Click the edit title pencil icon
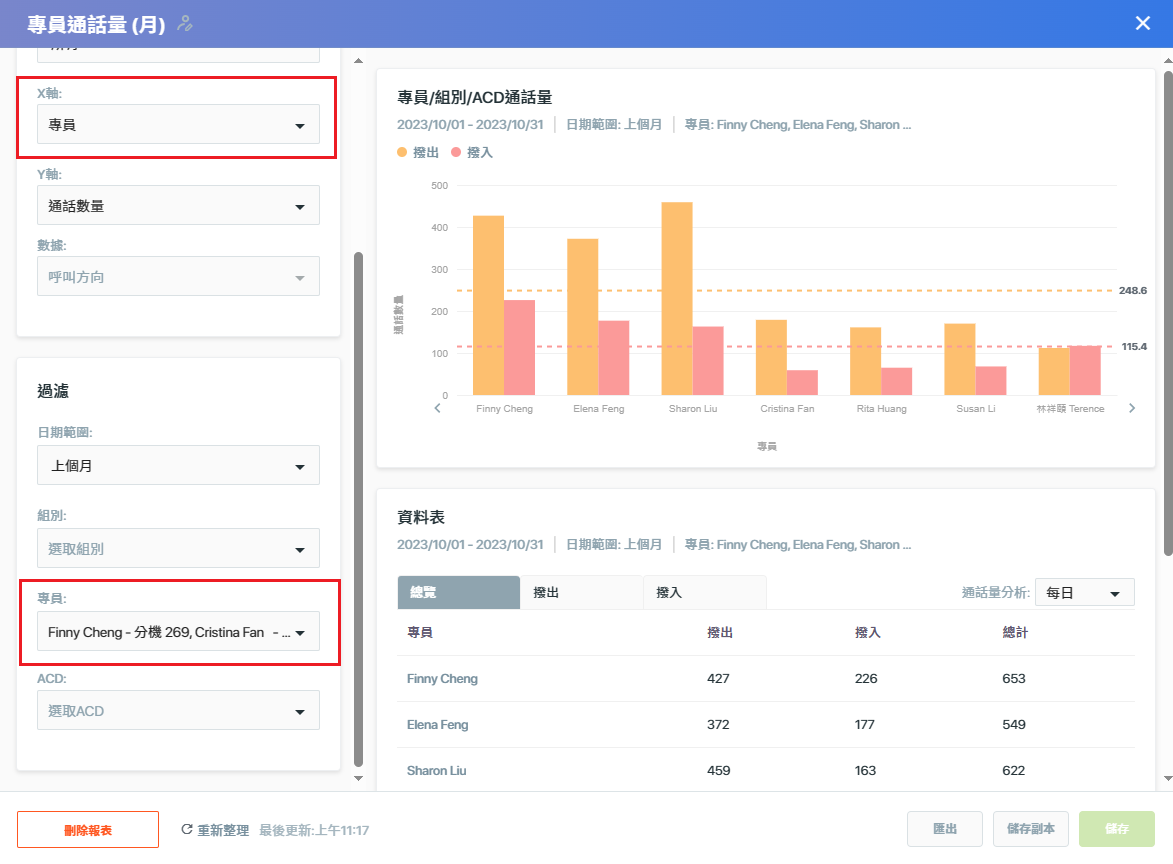 point(185,24)
